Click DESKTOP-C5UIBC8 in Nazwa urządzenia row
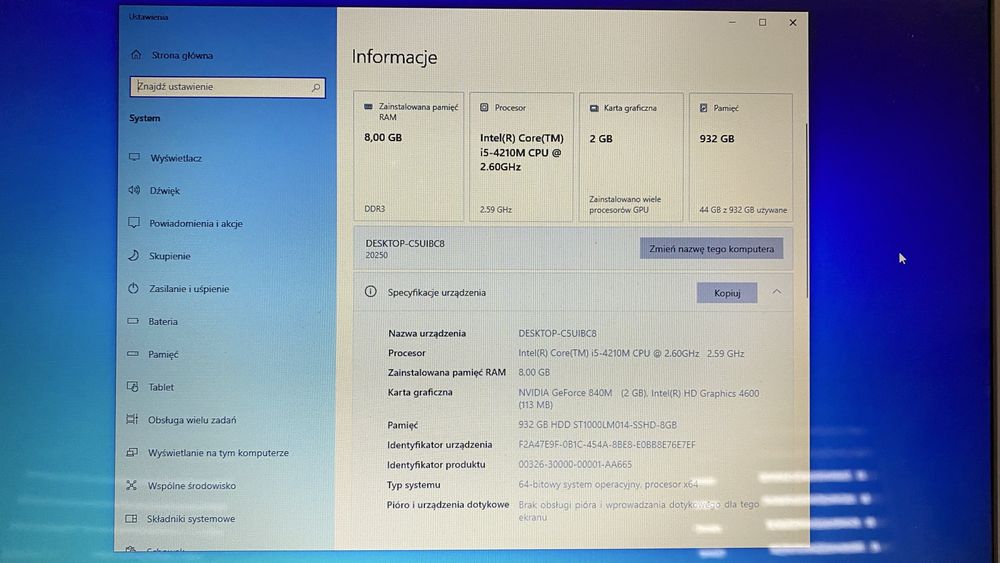Image resolution: width=1000 pixels, height=563 pixels. pos(557,333)
